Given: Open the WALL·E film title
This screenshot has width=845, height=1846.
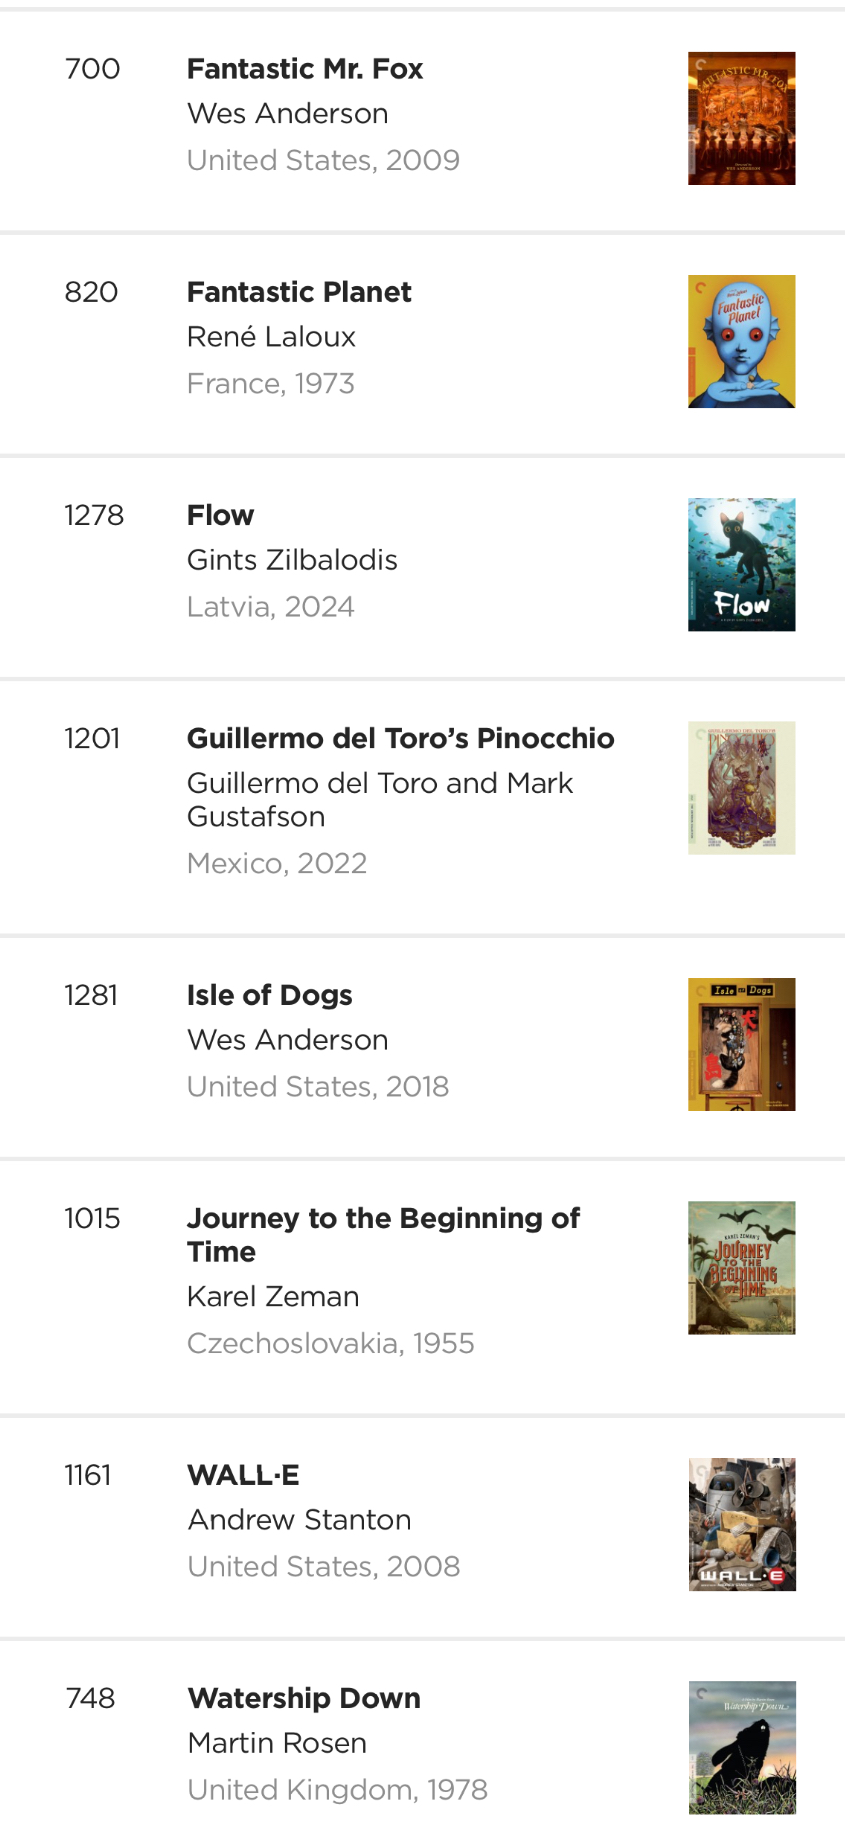Looking at the screenshot, I should [244, 1475].
